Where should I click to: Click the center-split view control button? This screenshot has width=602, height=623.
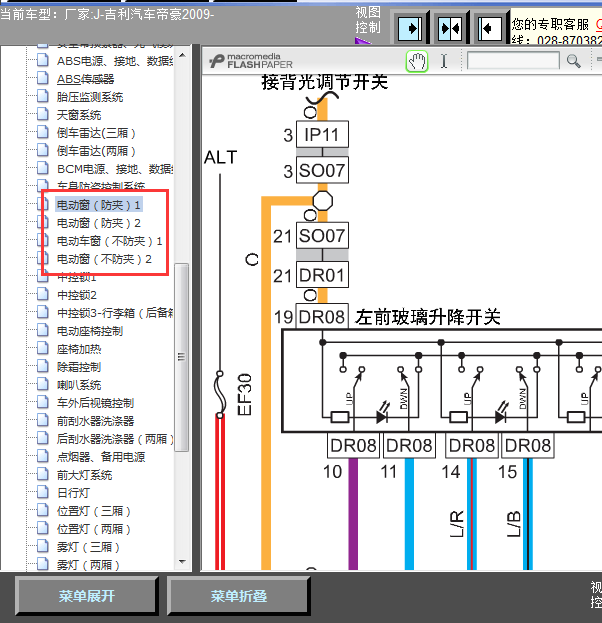coord(449,29)
